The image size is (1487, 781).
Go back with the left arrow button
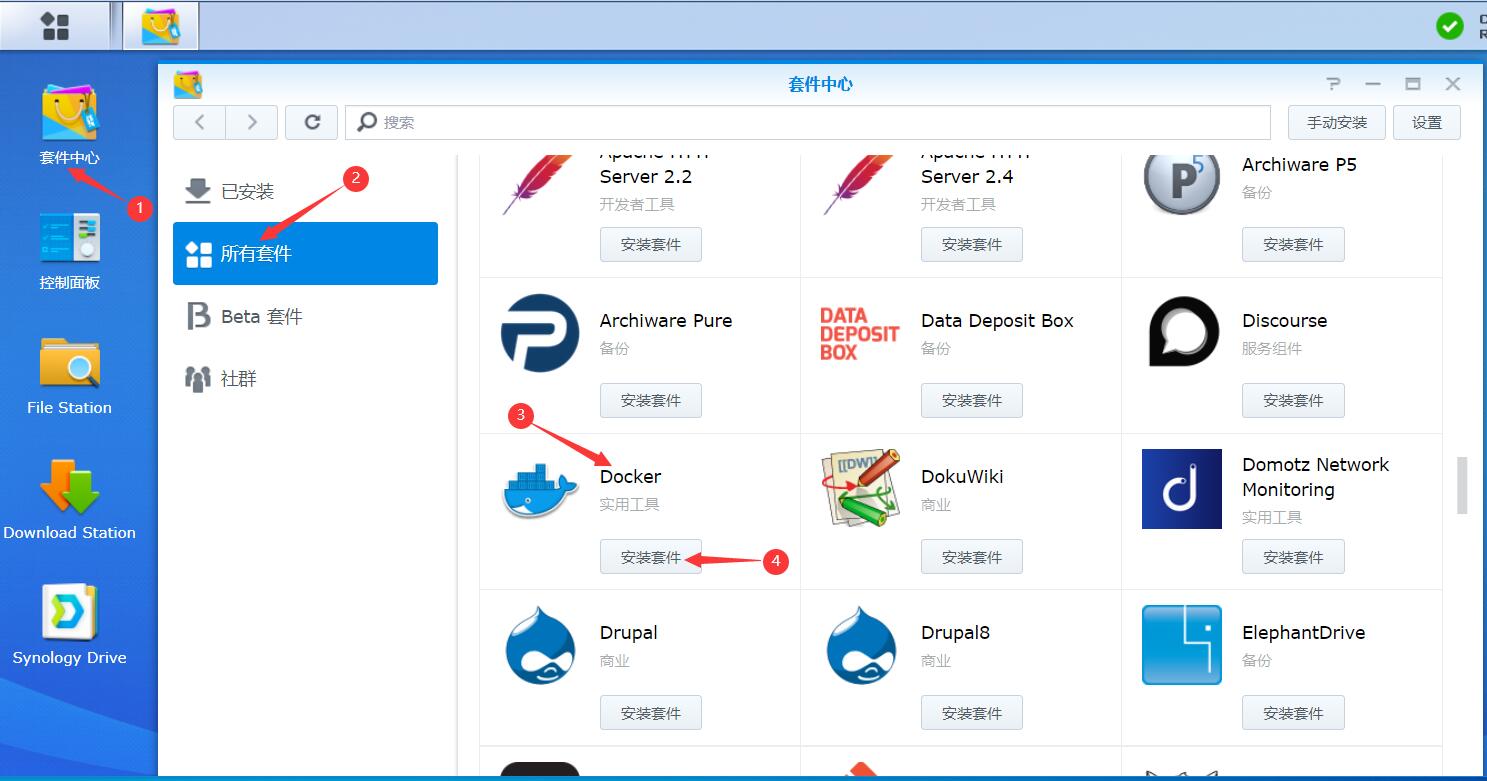click(200, 122)
